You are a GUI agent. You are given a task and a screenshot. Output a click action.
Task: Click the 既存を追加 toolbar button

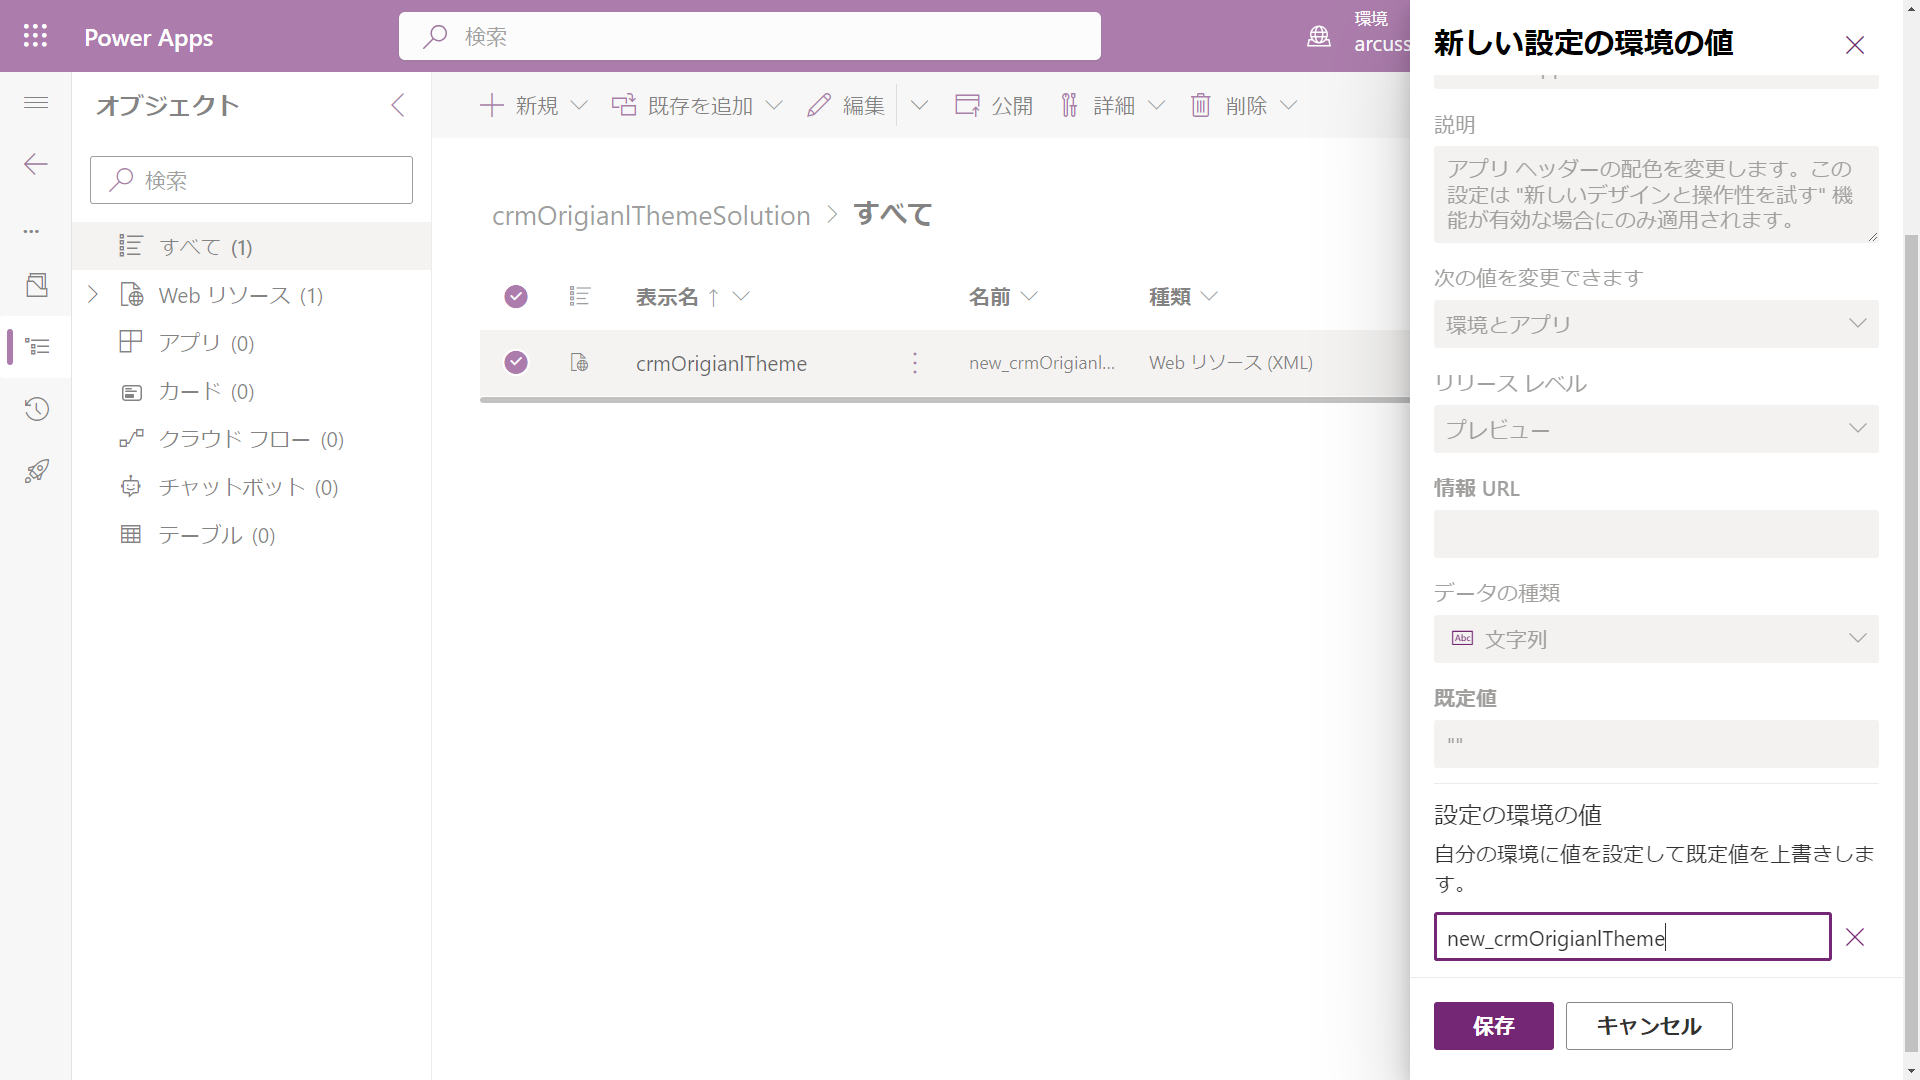coord(683,105)
